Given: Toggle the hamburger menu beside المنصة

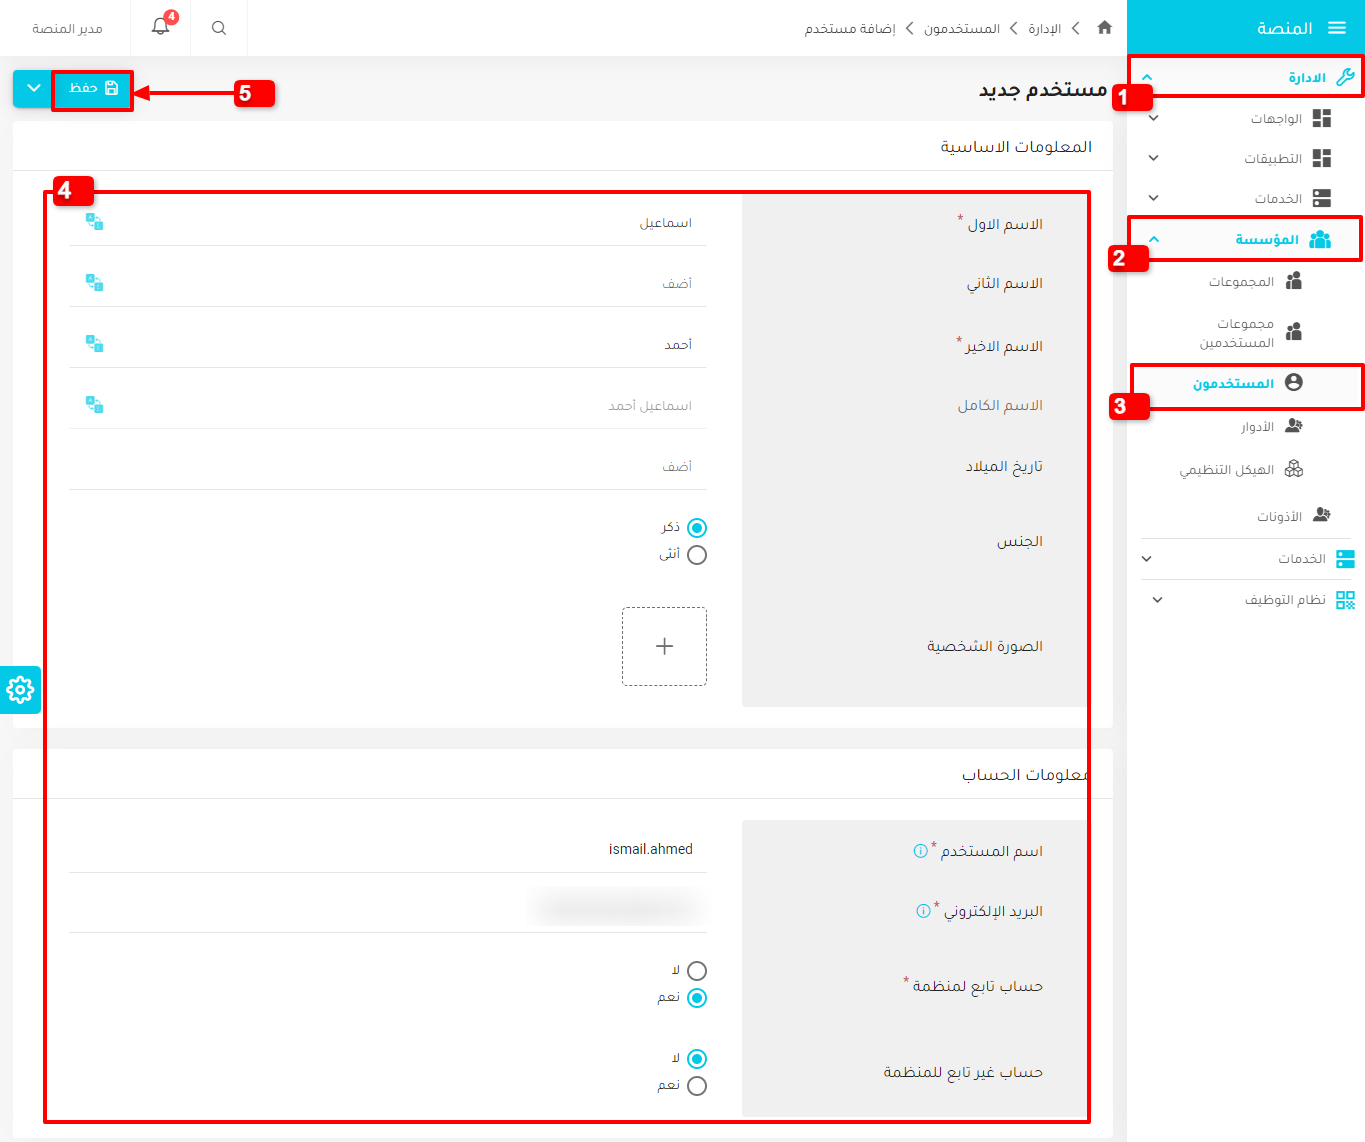Looking at the screenshot, I should pos(1336,28).
